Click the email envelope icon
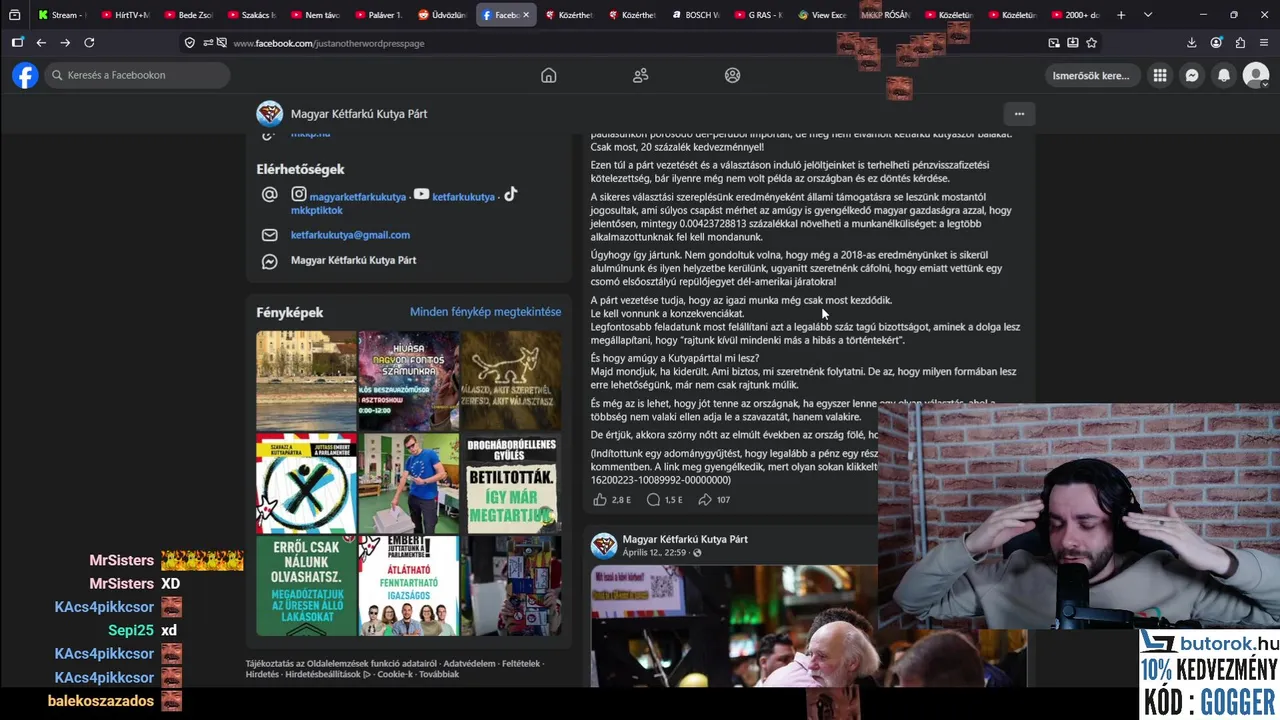 (269, 235)
